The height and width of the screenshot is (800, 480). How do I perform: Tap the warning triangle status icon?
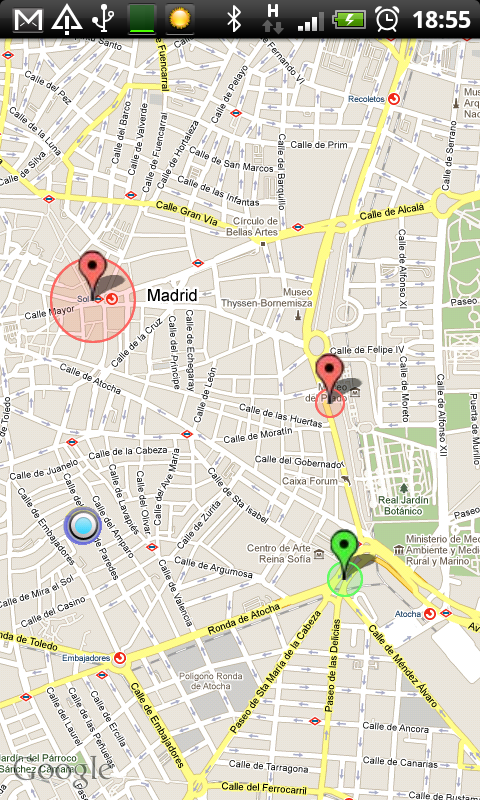tap(66, 19)
